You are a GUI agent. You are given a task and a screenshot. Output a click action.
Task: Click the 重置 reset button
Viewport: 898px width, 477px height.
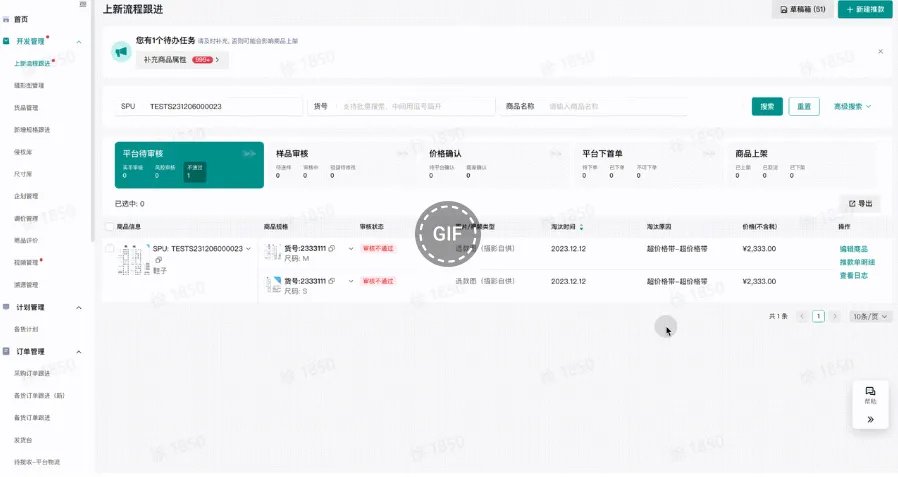pyautogui.click(x=804, y=107)
